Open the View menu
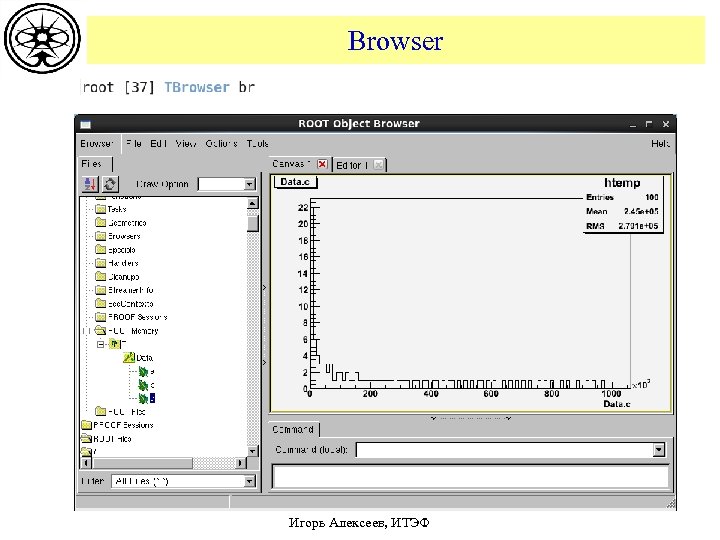This screenshot has height=540, width=720. tap(186, 144)
